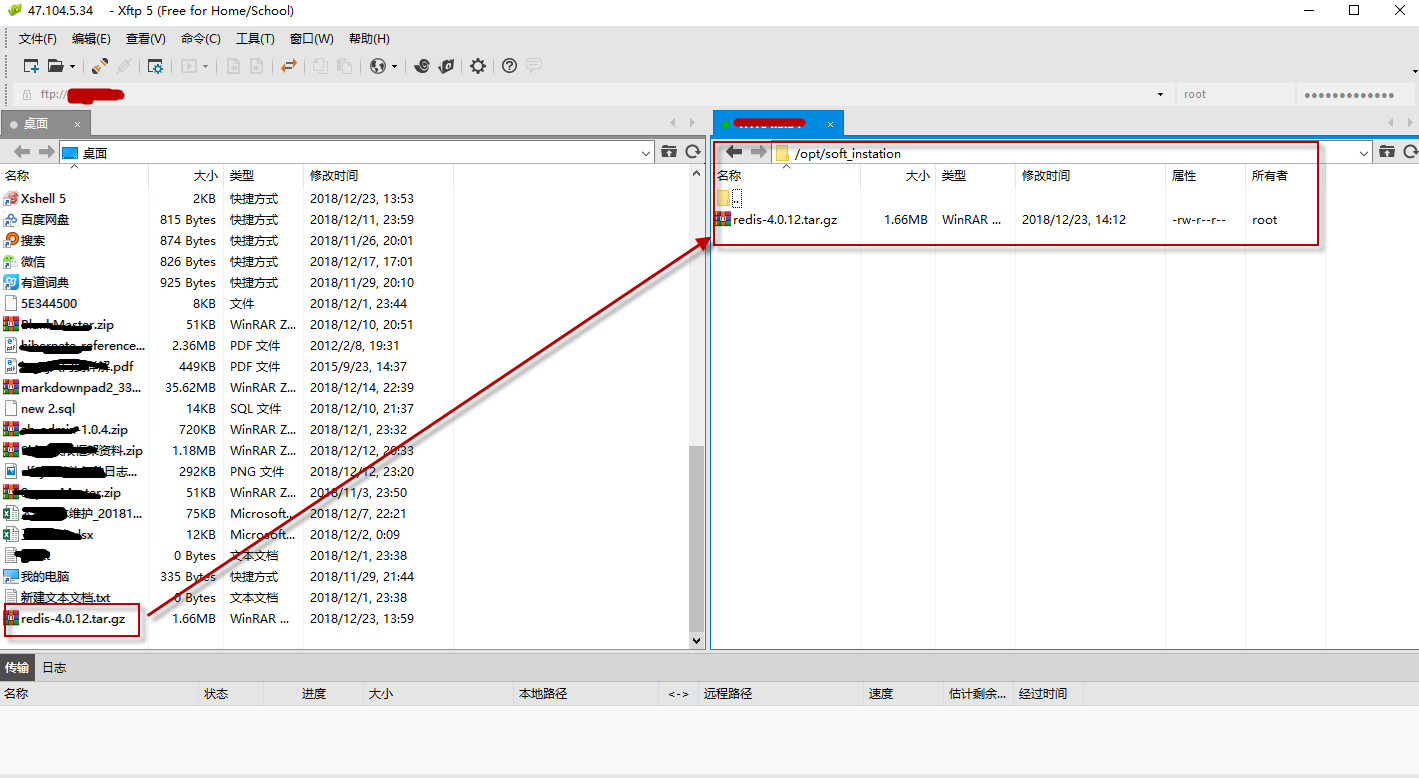
Task: Click the New session toolbar icon
Action: (x=31, y=66)
